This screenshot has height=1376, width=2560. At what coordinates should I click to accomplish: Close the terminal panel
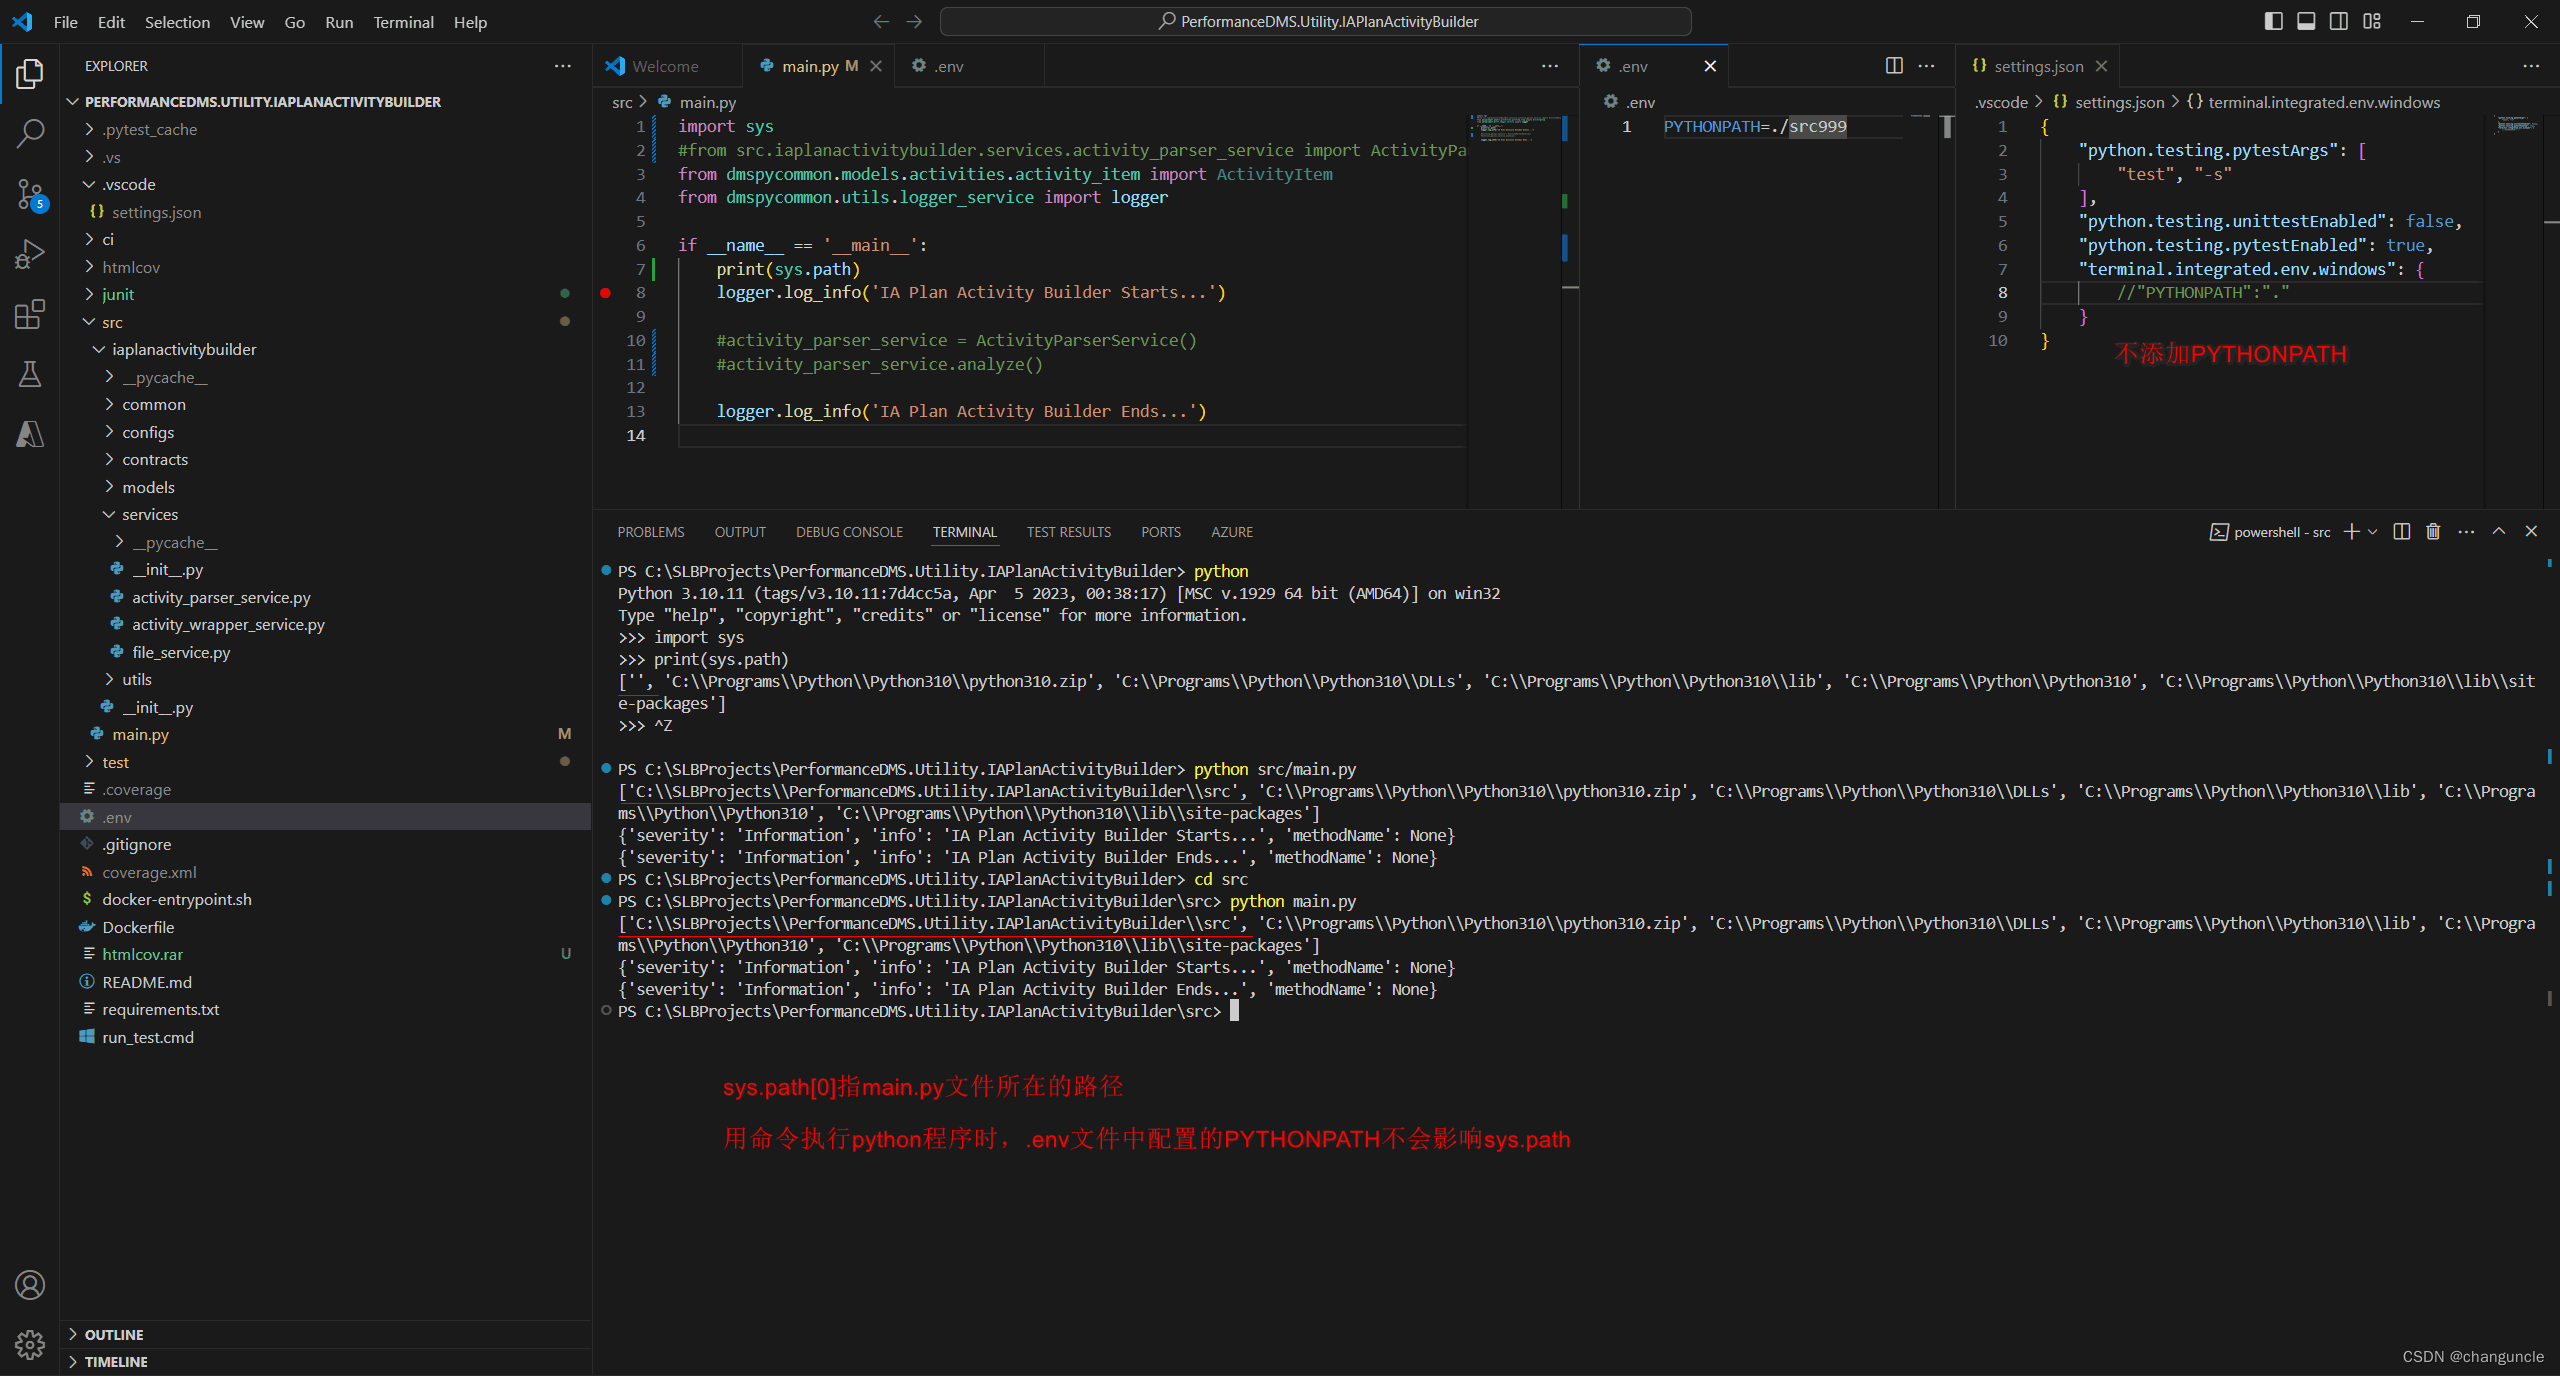click(x=2531, y=532)
